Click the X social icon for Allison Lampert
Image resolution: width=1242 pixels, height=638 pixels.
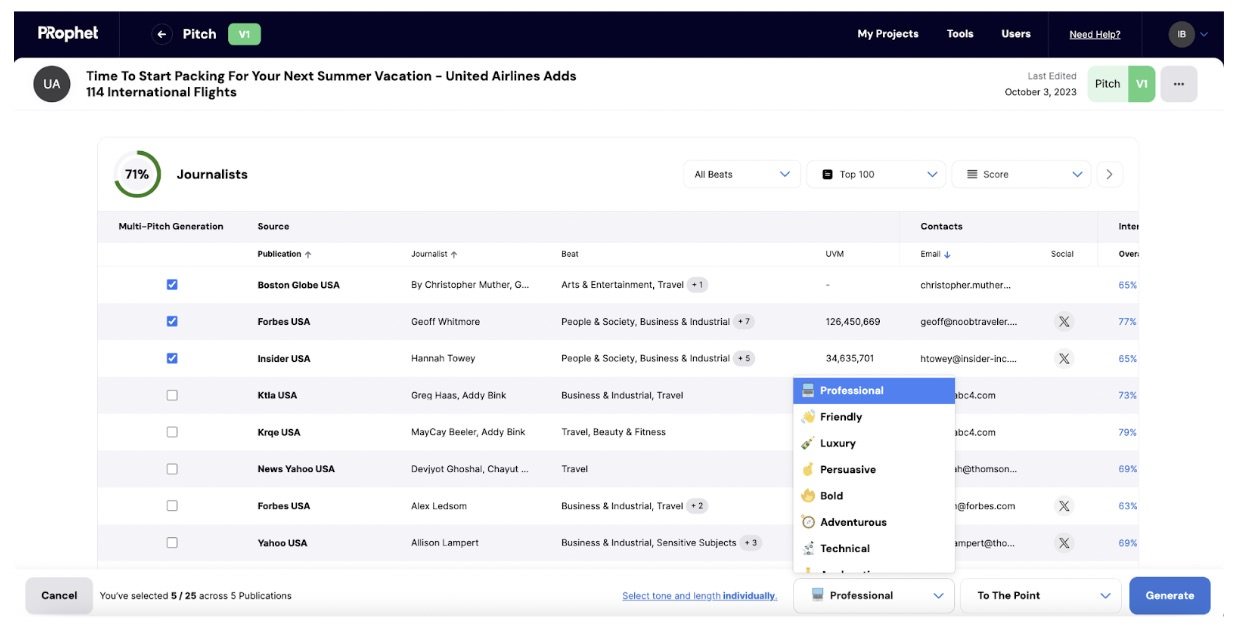[1064, 543]
